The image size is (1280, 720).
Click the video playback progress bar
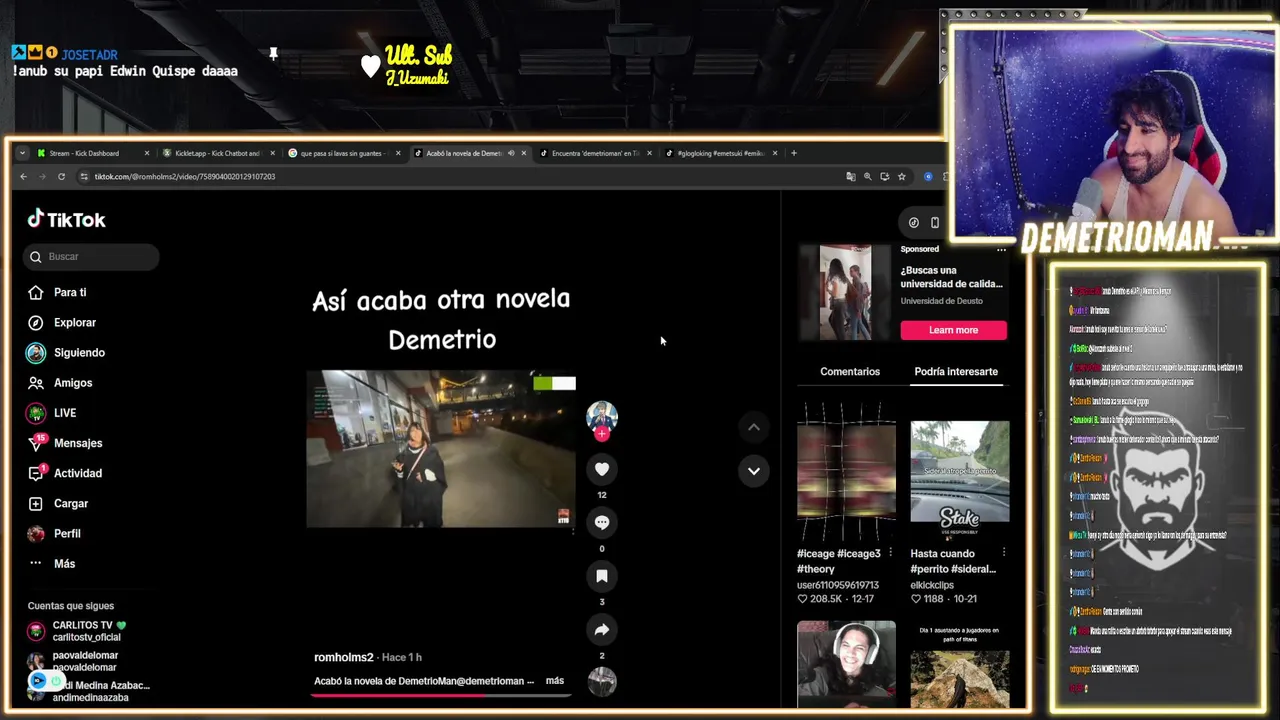coord(441,694)
